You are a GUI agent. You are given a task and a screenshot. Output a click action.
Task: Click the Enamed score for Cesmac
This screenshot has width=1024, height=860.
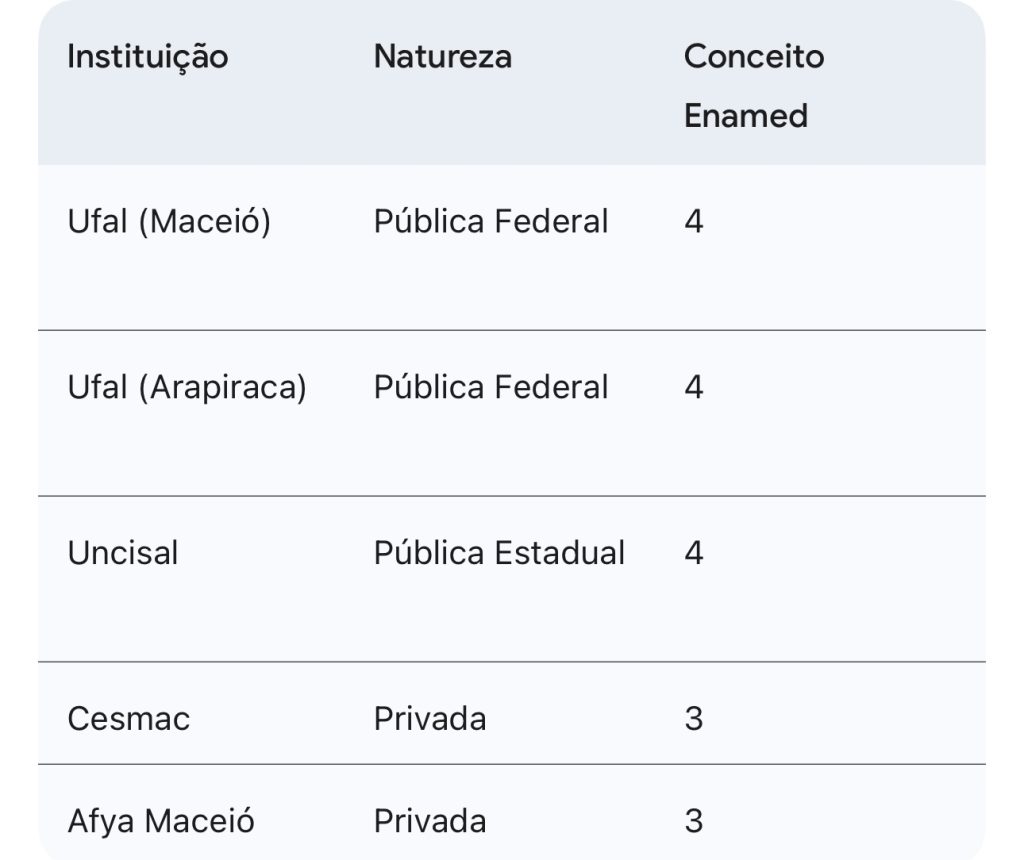tap(694, 719)
